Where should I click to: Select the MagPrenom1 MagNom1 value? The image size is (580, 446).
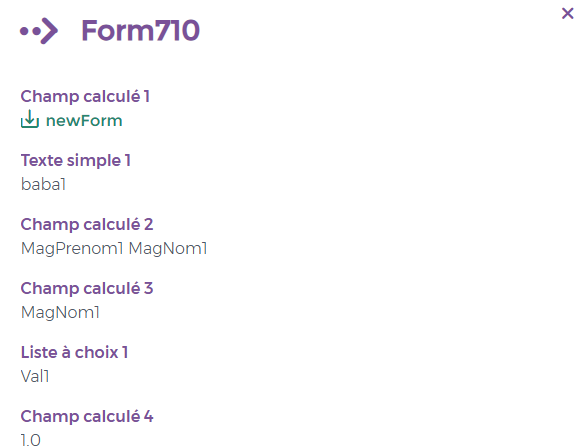(114, 248)
